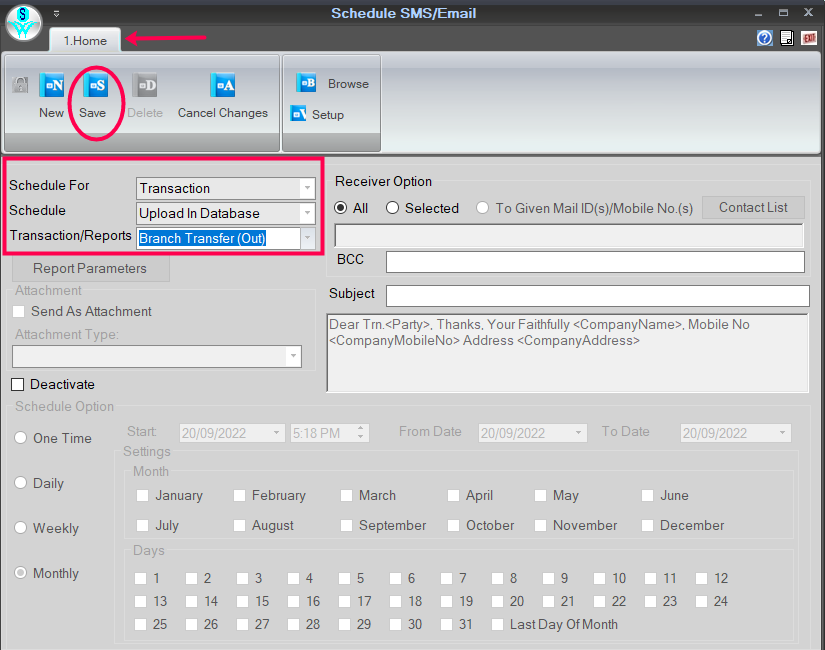Click the Browse icon
Image resolution: width=825 pixels, height=650 pixels.
coord(306,83)
